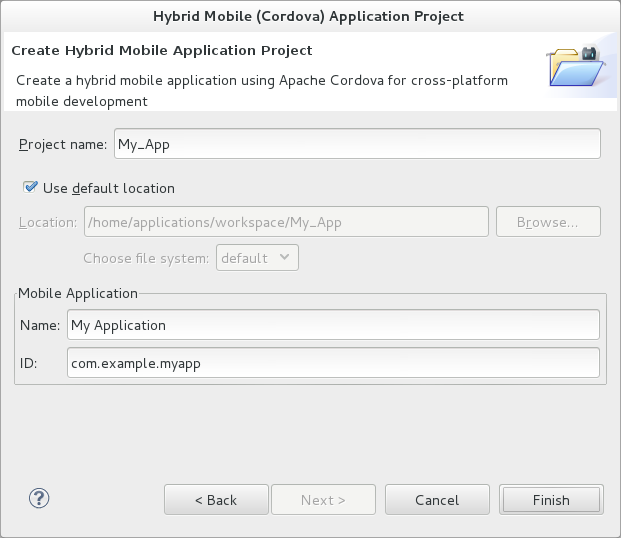
Task: Click the Project name: label
Action: tap(63, 145)
